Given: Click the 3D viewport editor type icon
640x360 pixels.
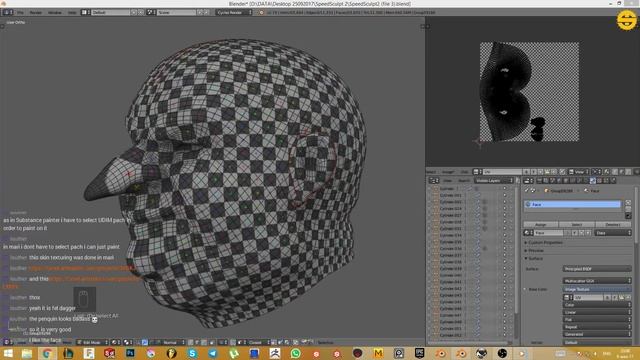Looking at the screenshot, I should point(7,342).
